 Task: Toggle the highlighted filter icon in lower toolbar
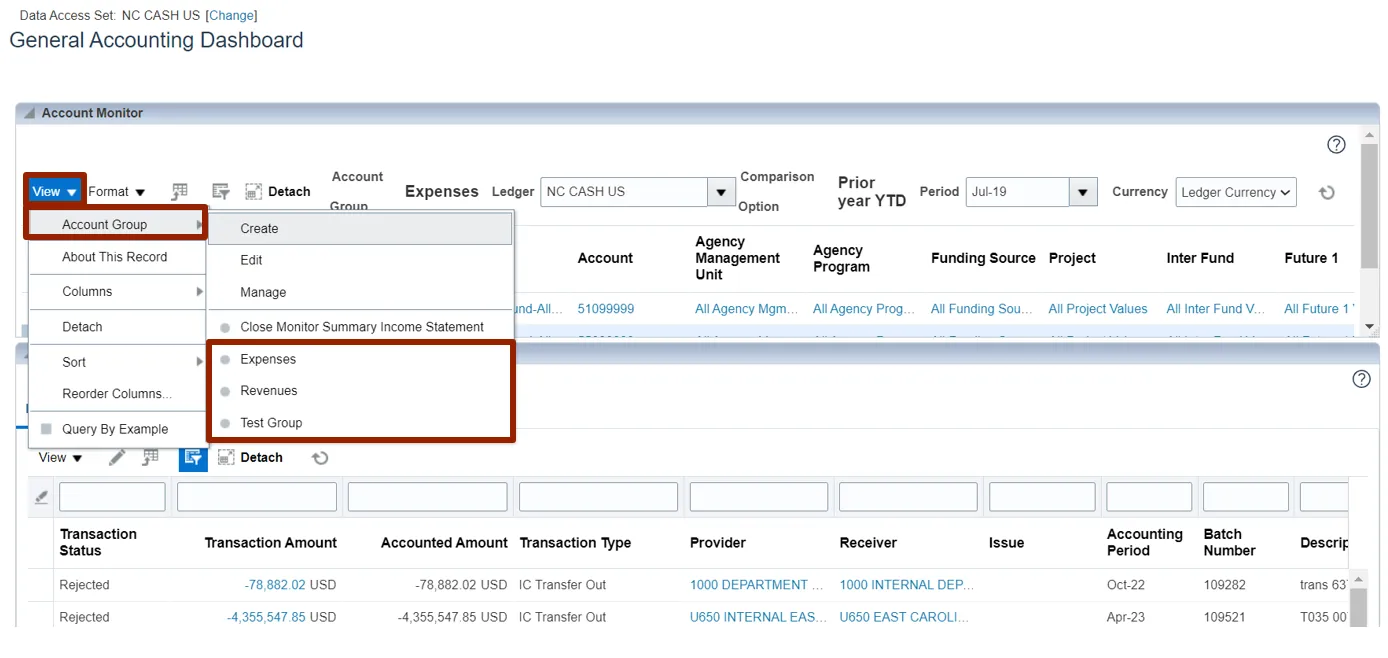coord(193,458)
